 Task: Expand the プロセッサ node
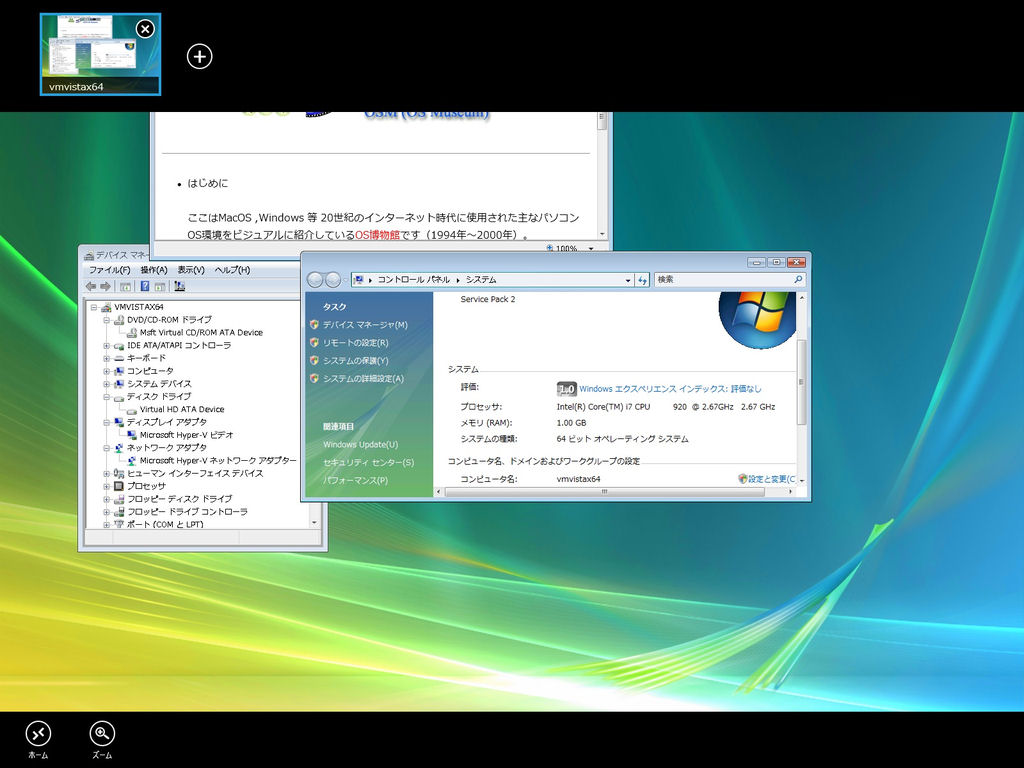click(106, 487)
